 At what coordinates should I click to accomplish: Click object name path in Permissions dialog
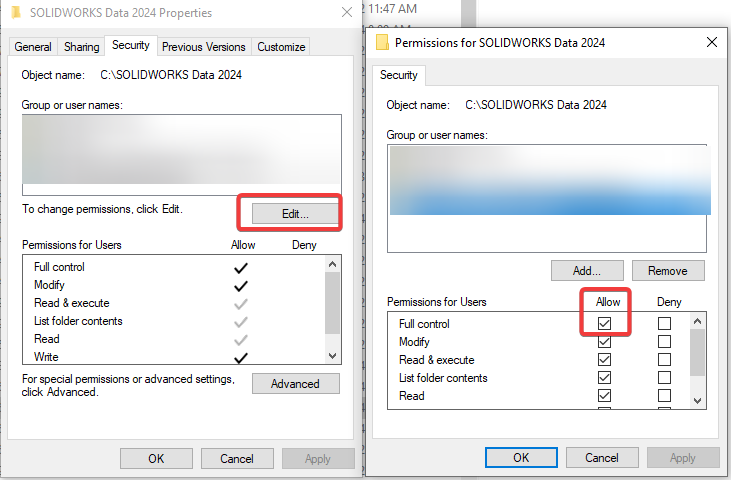pyautogui.click(x=536, y=105)
